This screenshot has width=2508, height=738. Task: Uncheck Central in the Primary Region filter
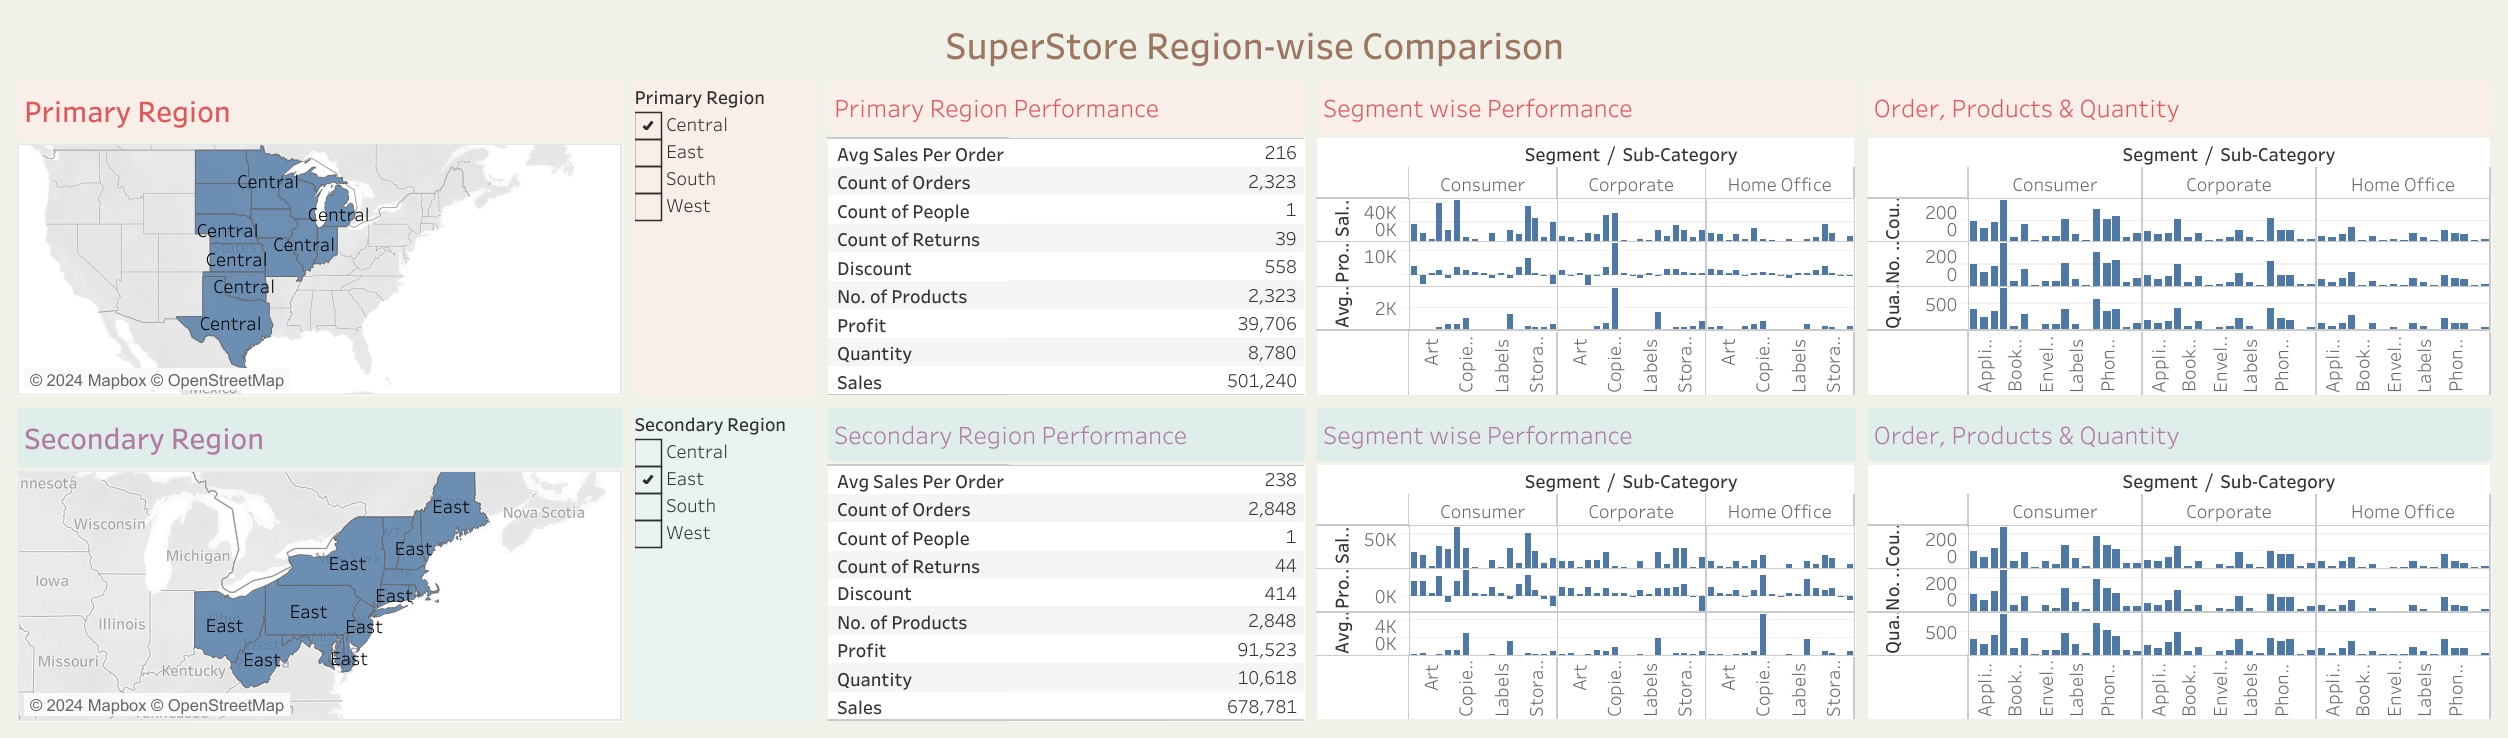coord(648,126)
